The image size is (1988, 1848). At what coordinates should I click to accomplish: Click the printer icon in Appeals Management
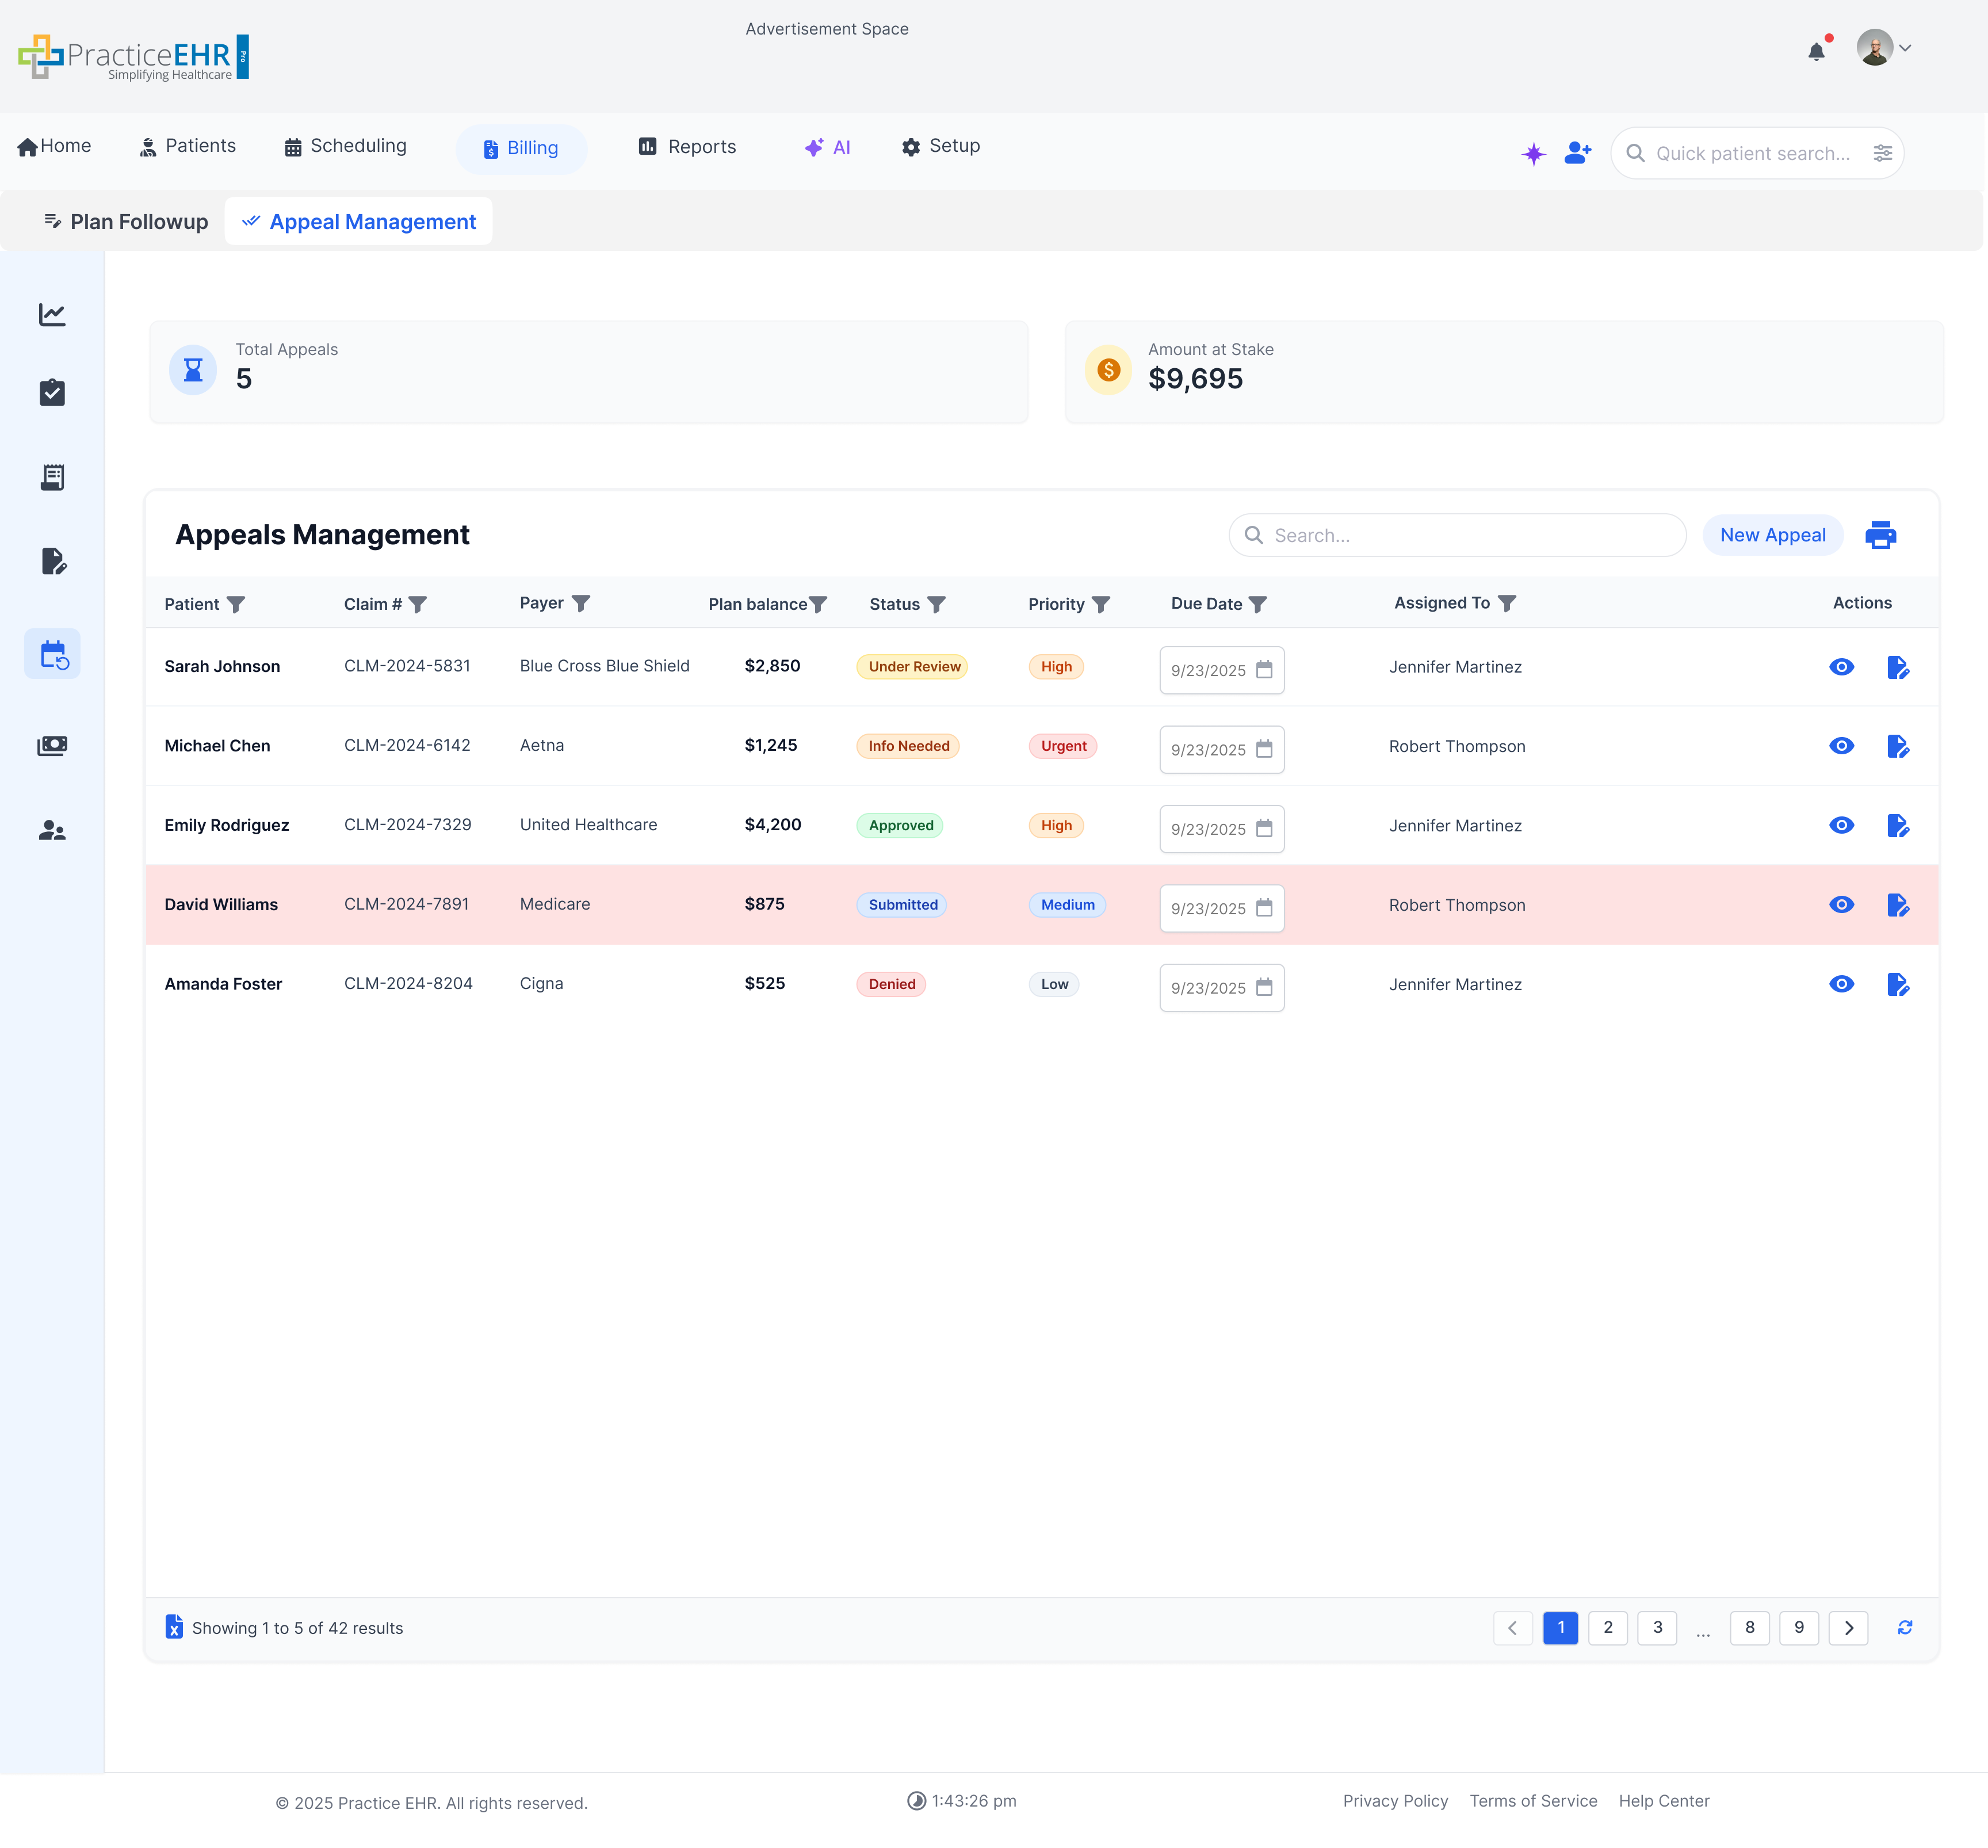click(x=1880, y=535)
